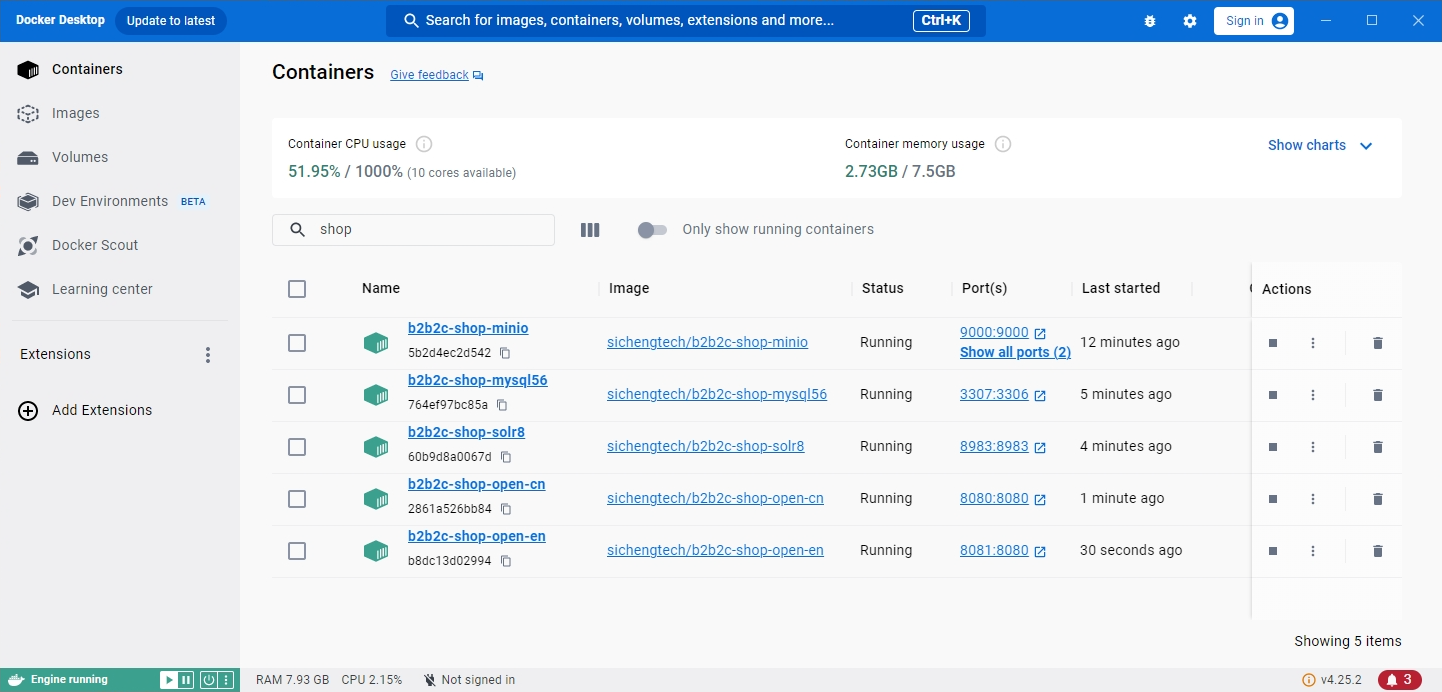Screen dimensions: 1442x692
Task: Go to Images in sidebar
Action: pyautogui.click(x=75, y=113)
